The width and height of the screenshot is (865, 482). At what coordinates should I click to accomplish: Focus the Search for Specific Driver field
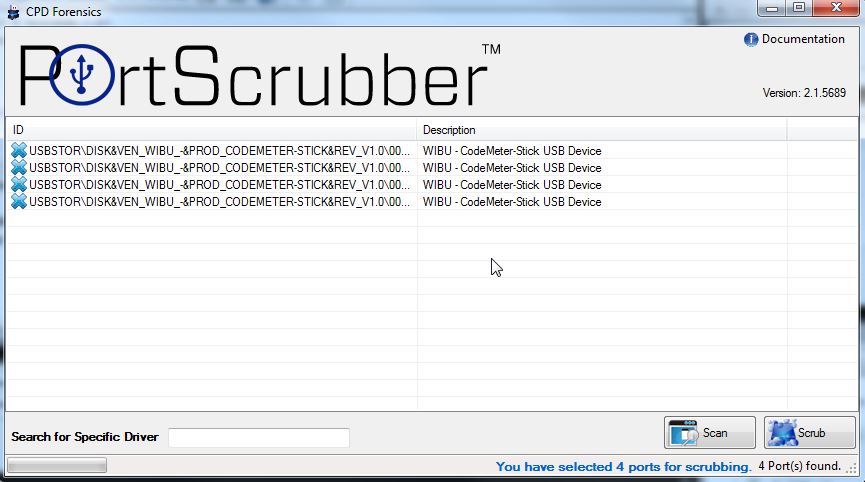(259, 438)
